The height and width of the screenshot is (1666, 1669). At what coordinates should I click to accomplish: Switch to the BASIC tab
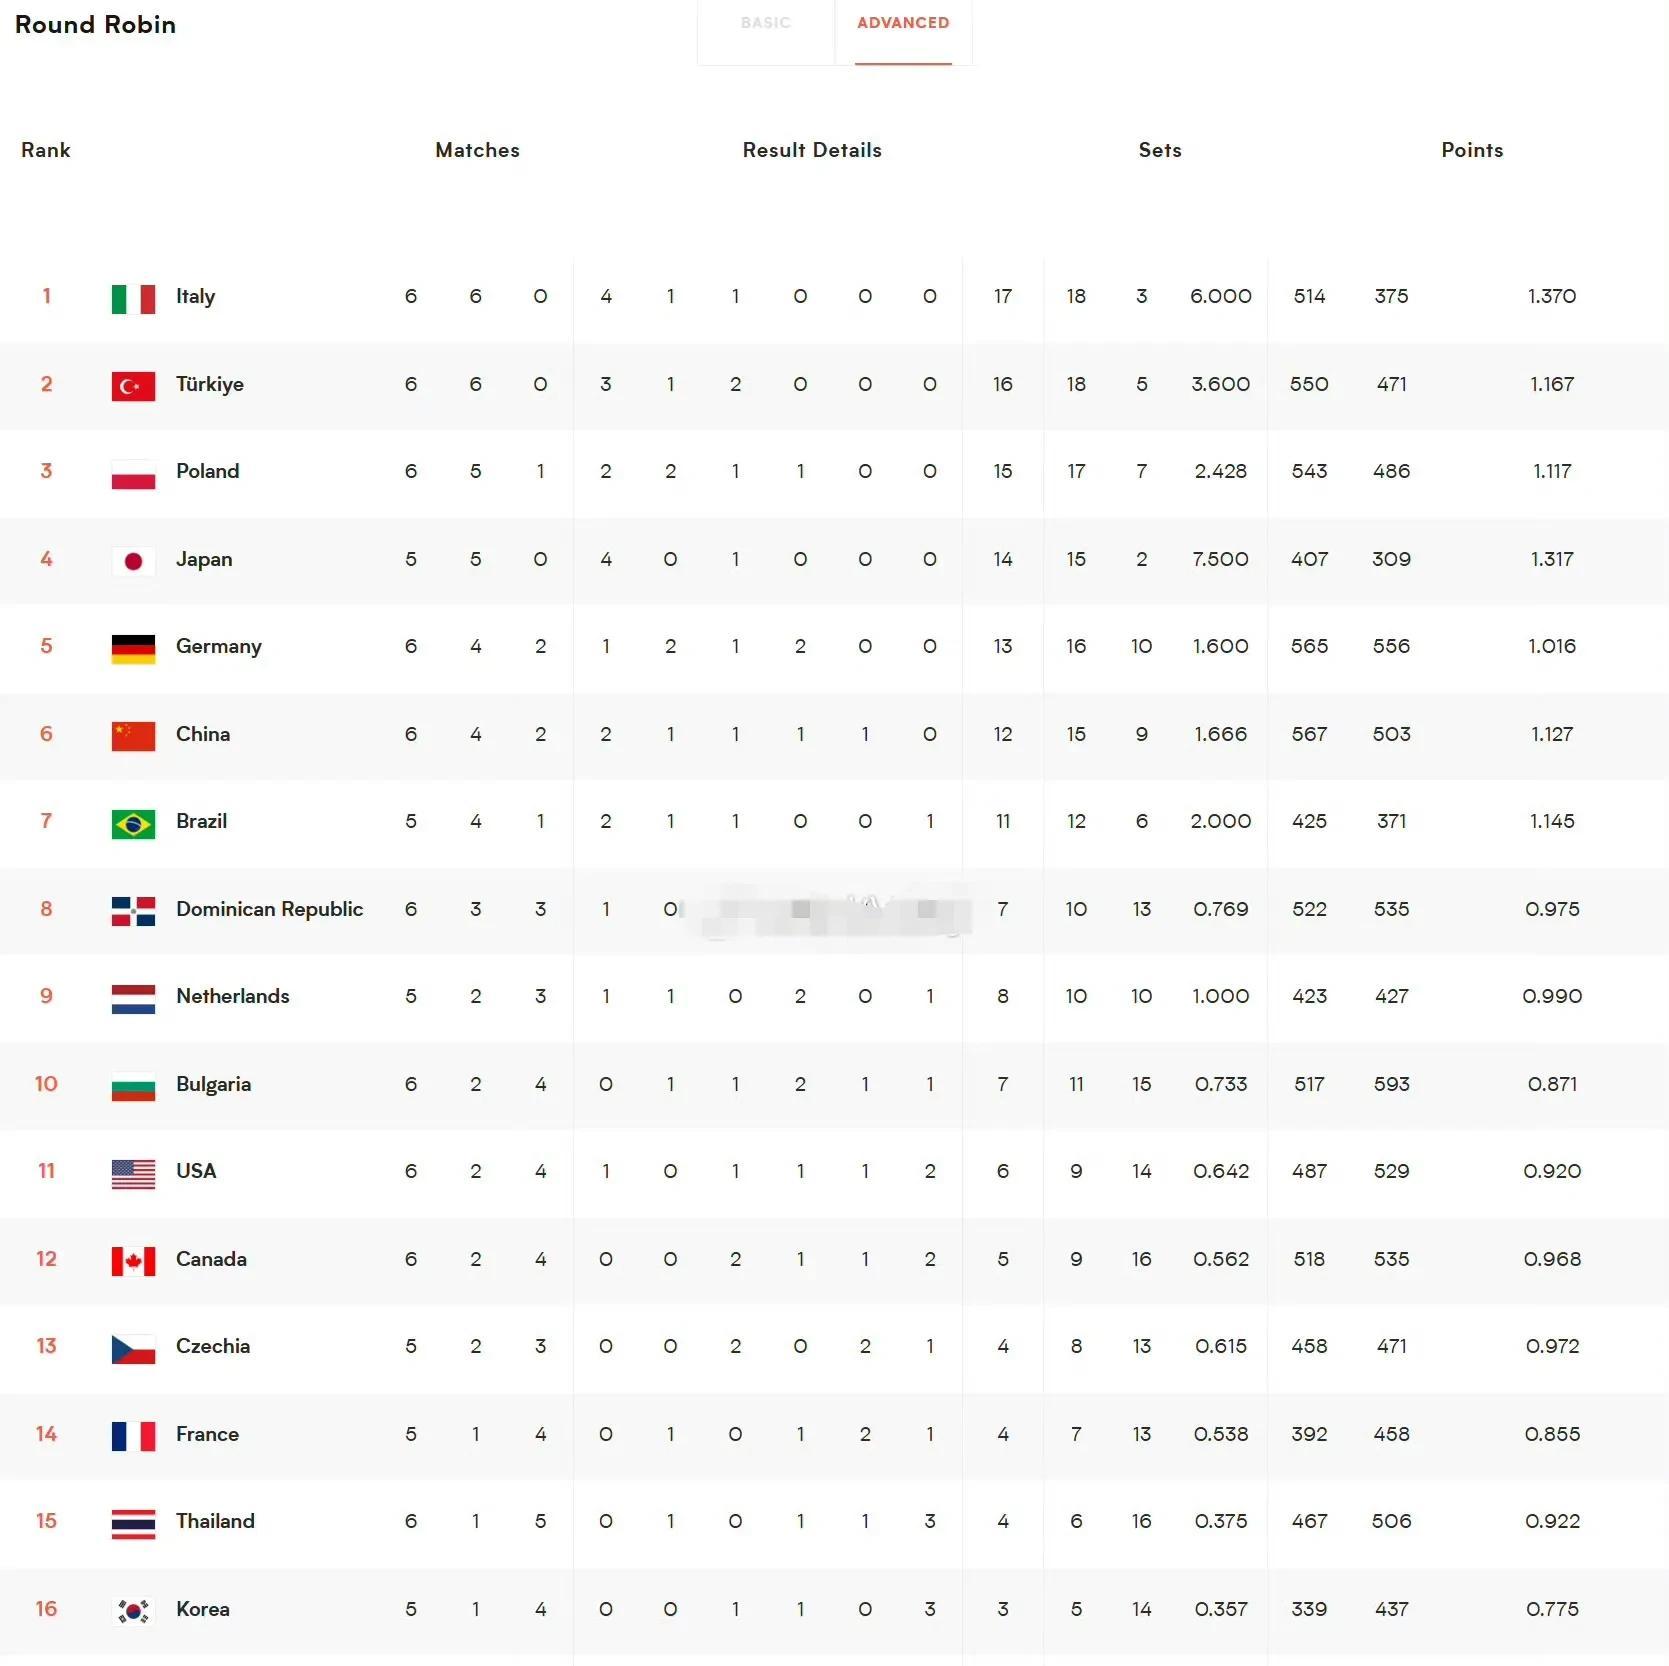(x=766, y=23)
